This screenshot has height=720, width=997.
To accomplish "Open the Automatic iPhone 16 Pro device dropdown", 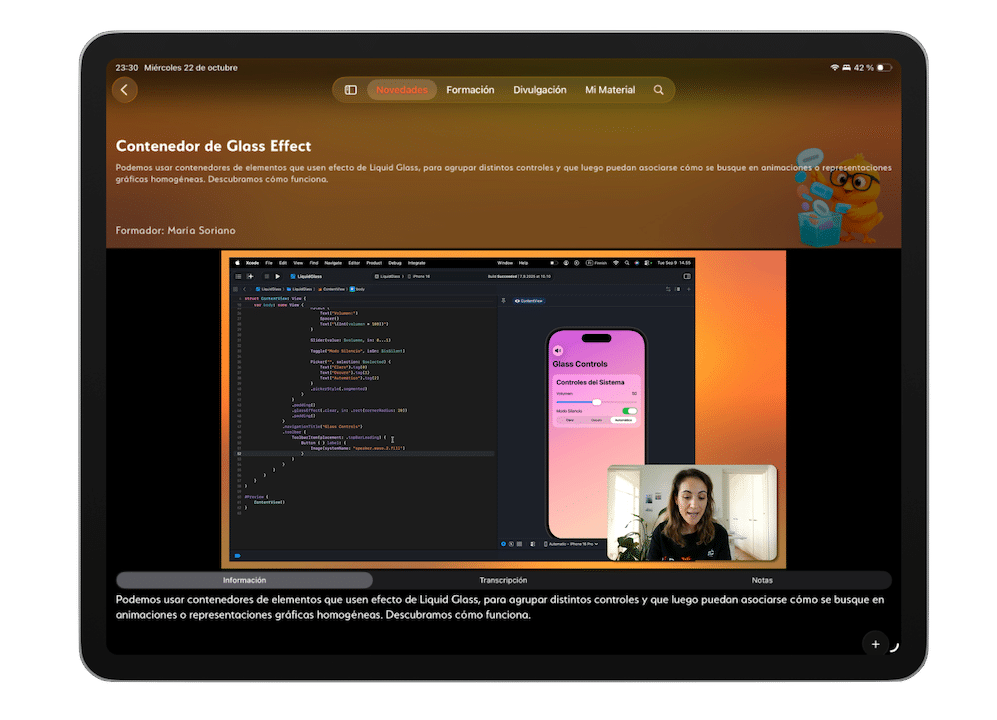I will [x=571, y=544].
